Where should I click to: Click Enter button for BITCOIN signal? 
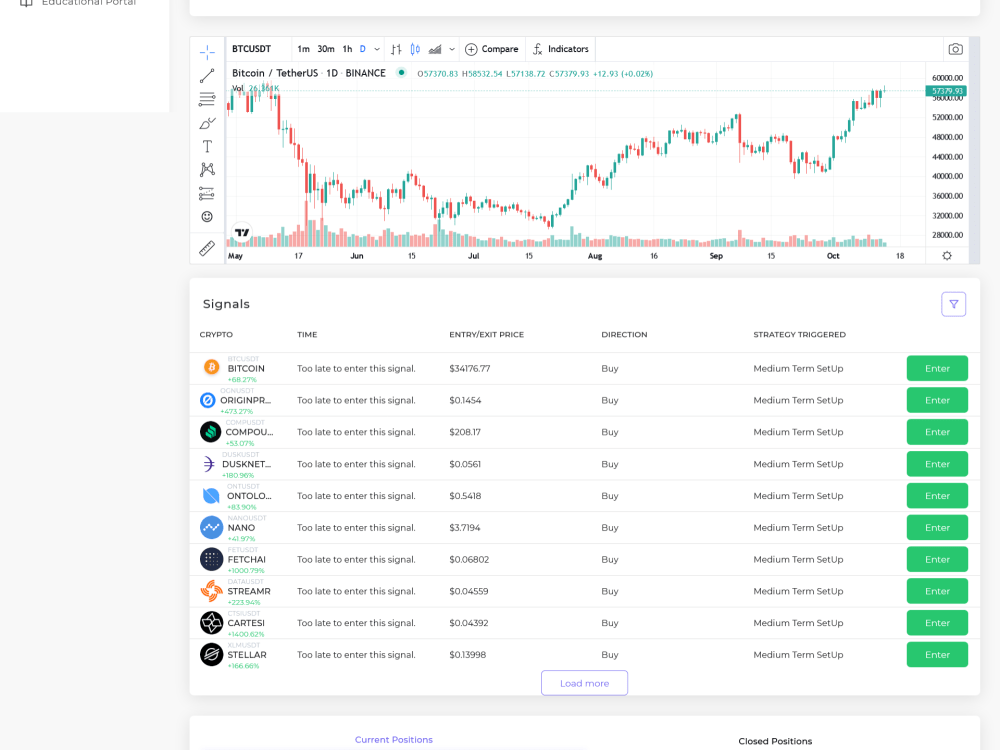click(x=937, y=369)
